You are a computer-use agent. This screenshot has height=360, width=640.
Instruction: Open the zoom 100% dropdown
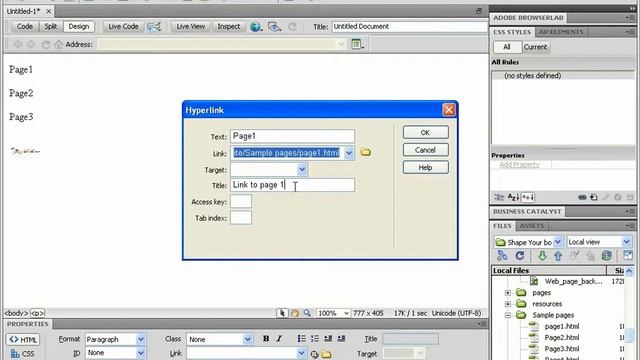pyautogui.click(x=346, y=313)
